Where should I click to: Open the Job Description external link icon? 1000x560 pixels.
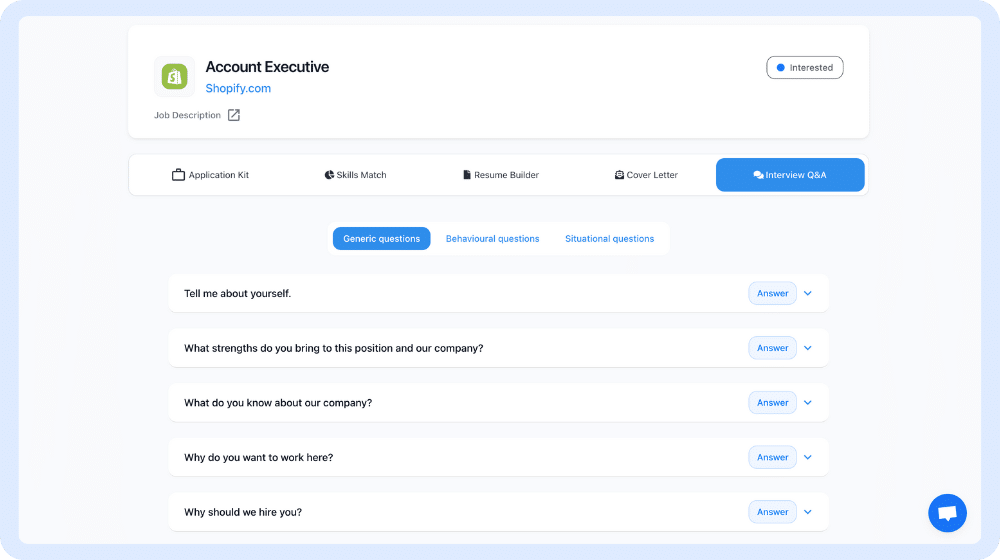pyautogui.click(x=234, y=115)
